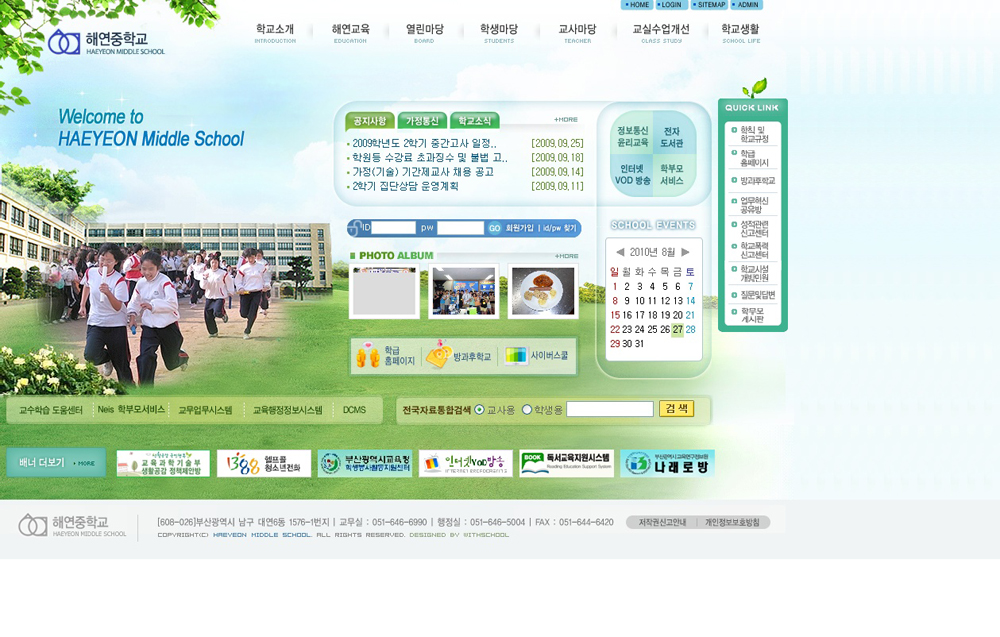Click the GO login button

click(x=494, y=228)
